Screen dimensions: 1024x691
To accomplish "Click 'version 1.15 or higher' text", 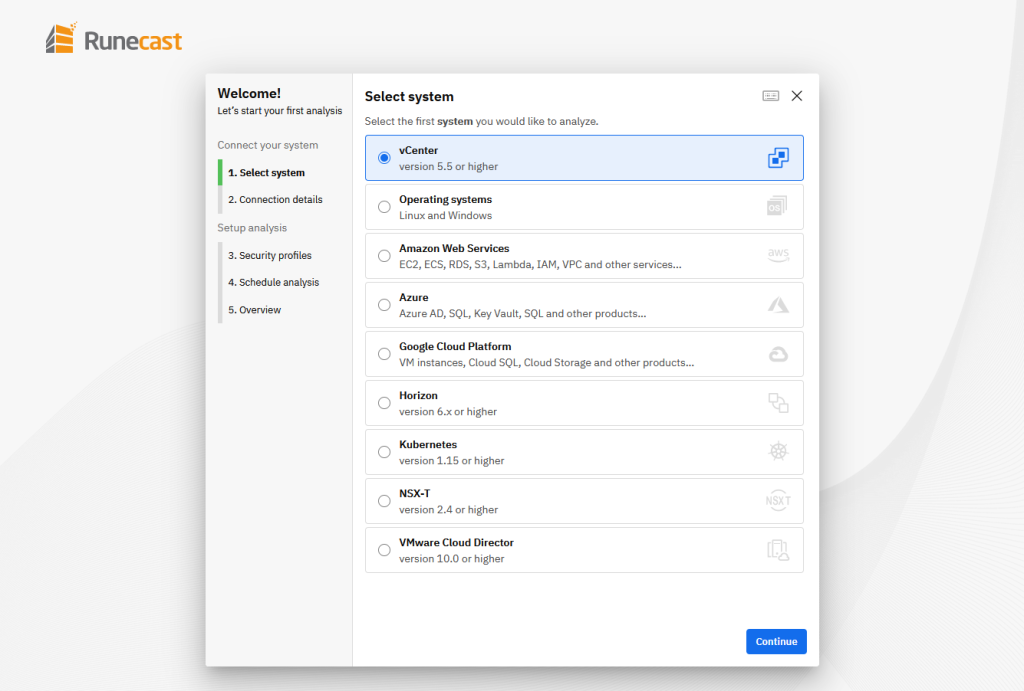I will [x=452, y=460].
